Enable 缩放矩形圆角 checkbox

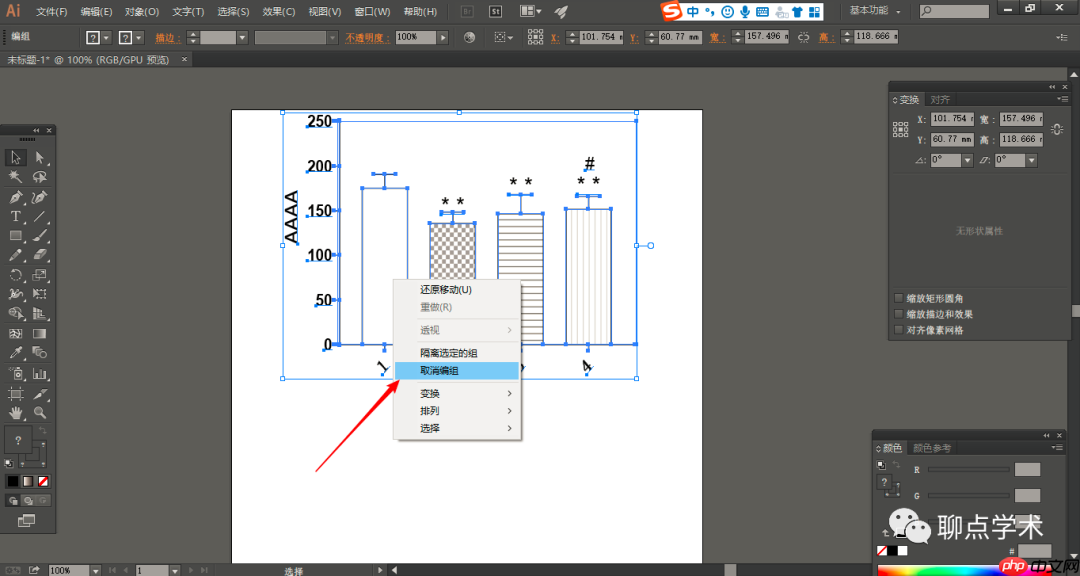(898, 298)
